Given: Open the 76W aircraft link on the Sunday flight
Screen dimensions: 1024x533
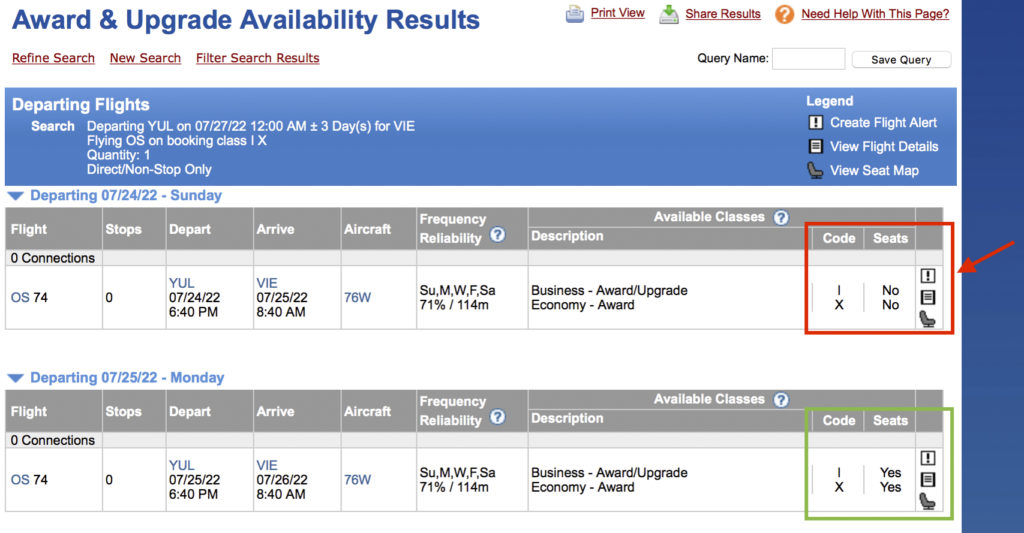Looking at the screenshot, I should pyautogui.click(x=357, y=297).
